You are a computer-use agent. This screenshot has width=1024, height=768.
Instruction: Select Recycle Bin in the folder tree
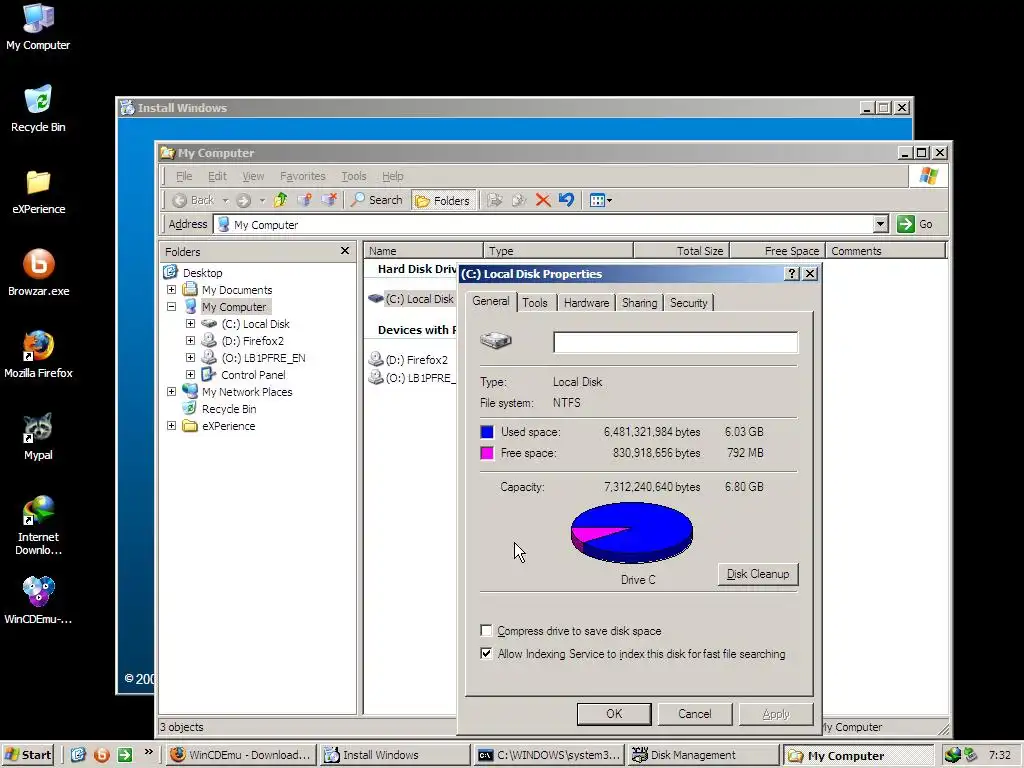229,409
